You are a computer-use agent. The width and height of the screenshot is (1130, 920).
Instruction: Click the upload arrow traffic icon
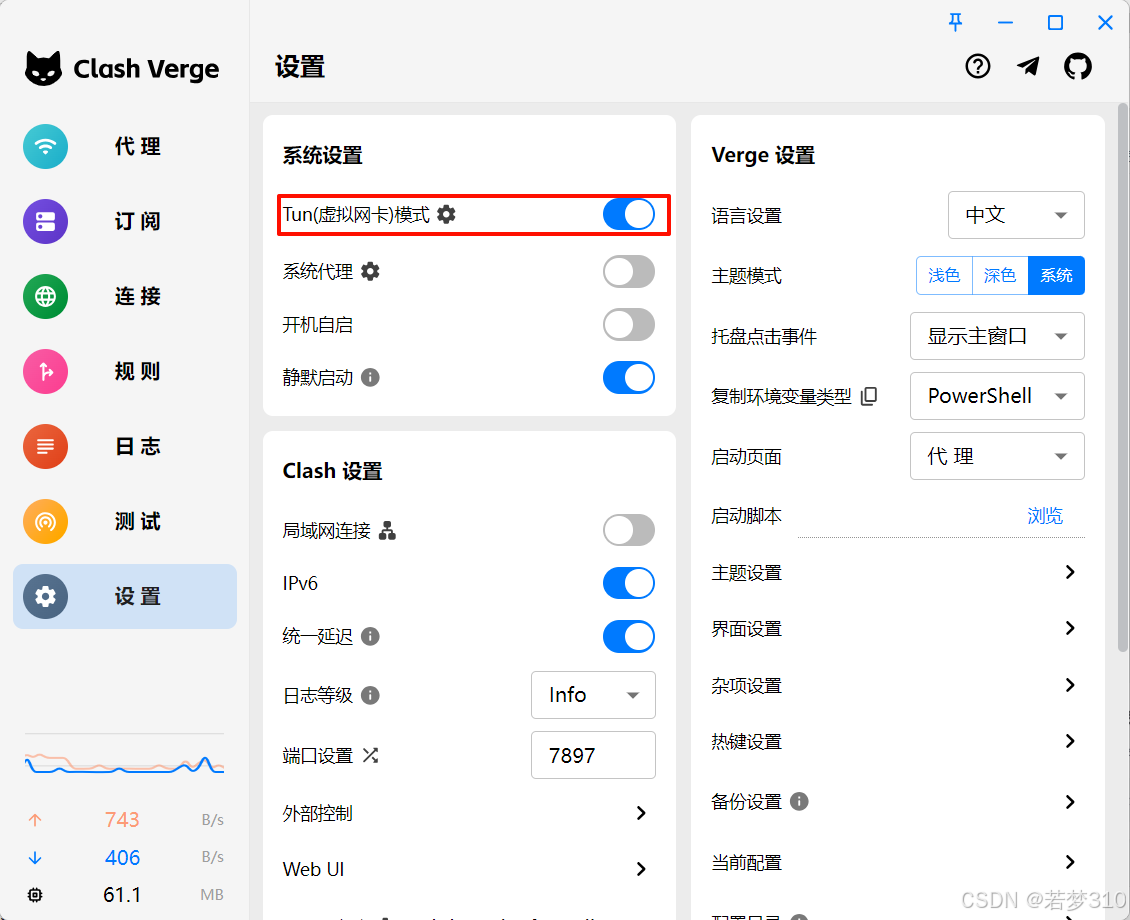[35, 820]
